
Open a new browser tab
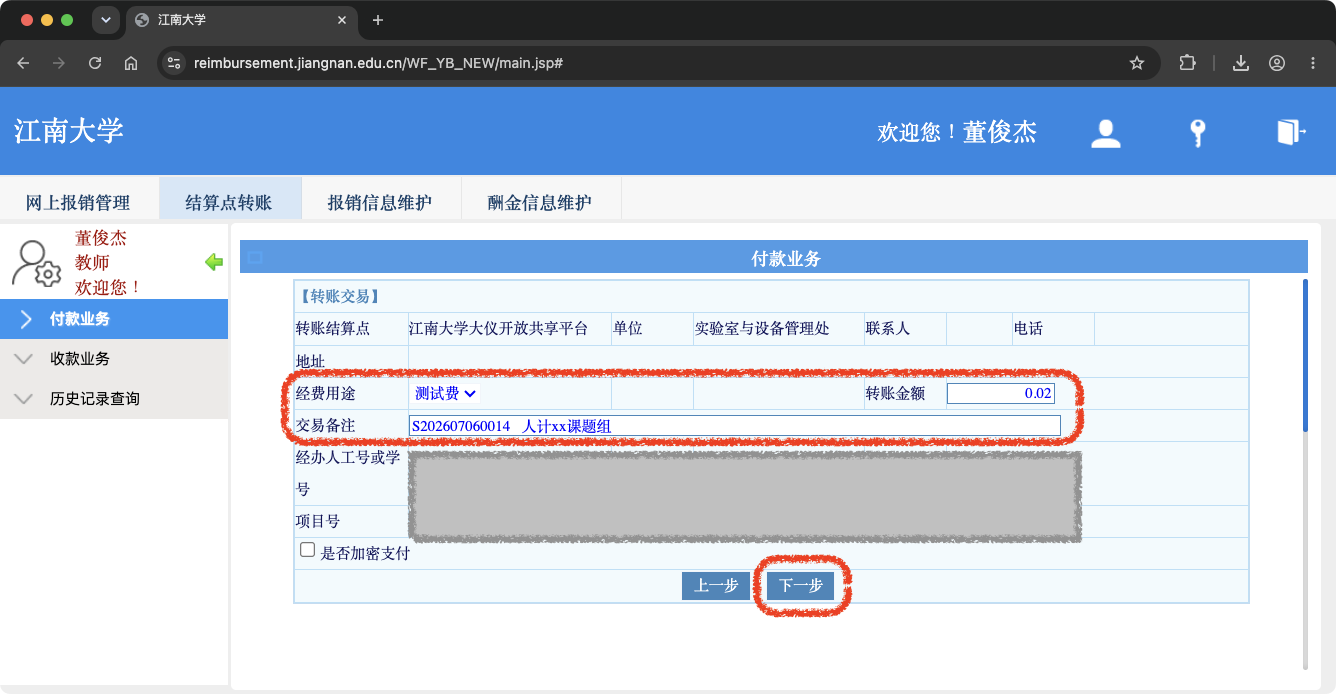[377, 20]
